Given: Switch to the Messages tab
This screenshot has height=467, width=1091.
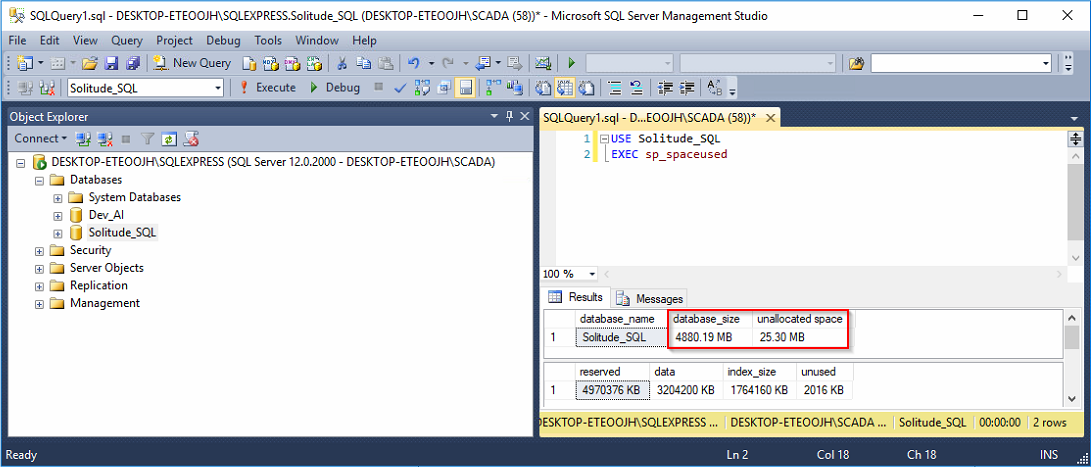Looking at the screenshot, I should (x=650, y=298).
